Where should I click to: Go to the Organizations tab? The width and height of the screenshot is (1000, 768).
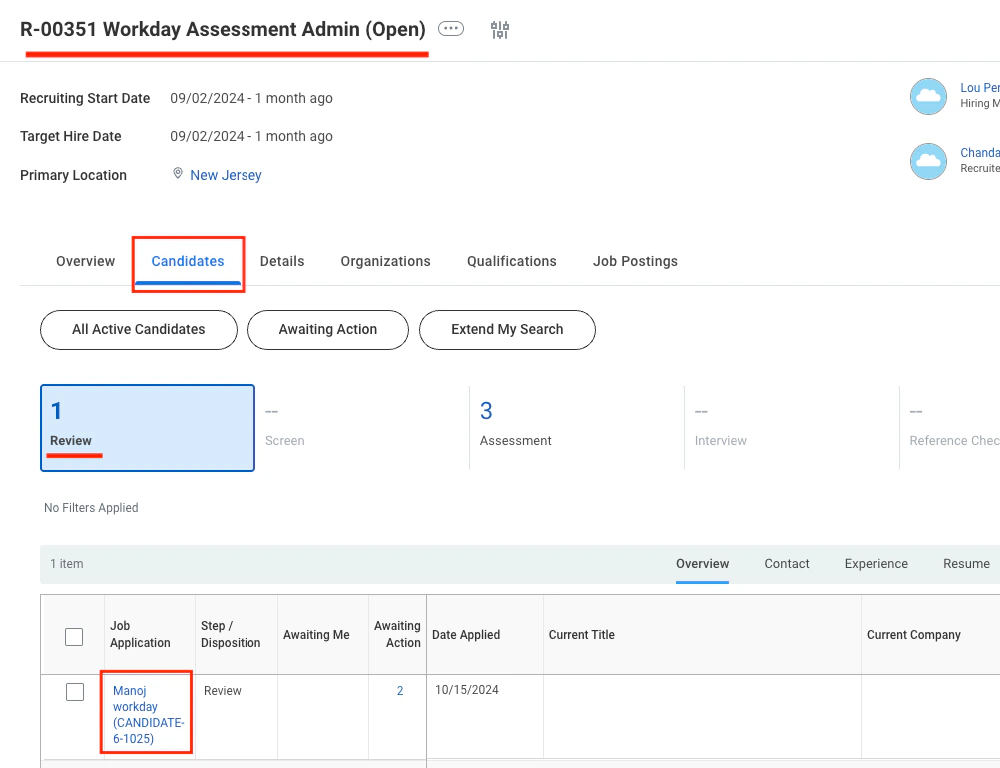[x=385, y=262]
